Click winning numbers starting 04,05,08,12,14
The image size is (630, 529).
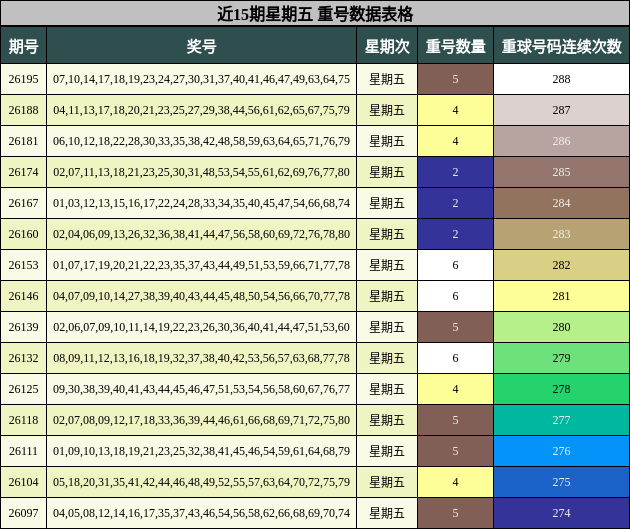pos(201,513)
